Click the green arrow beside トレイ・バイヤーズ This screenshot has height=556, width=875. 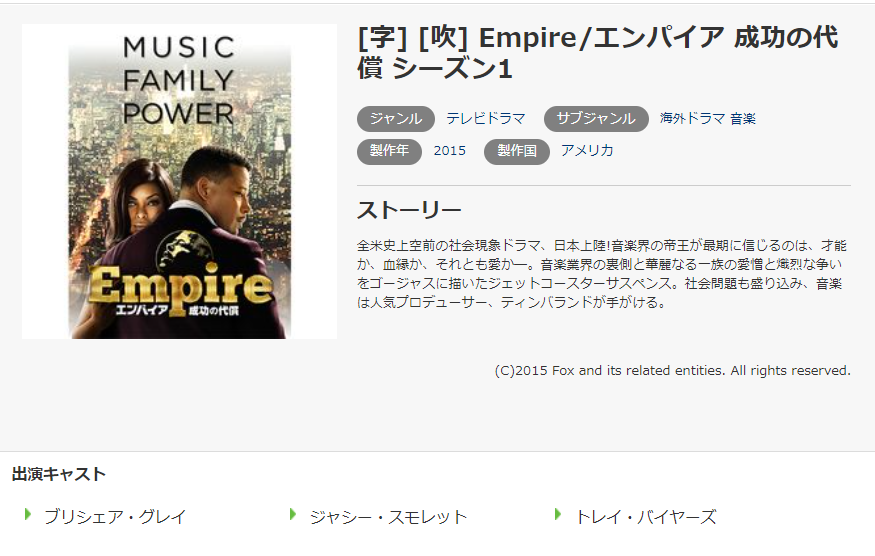557,514
